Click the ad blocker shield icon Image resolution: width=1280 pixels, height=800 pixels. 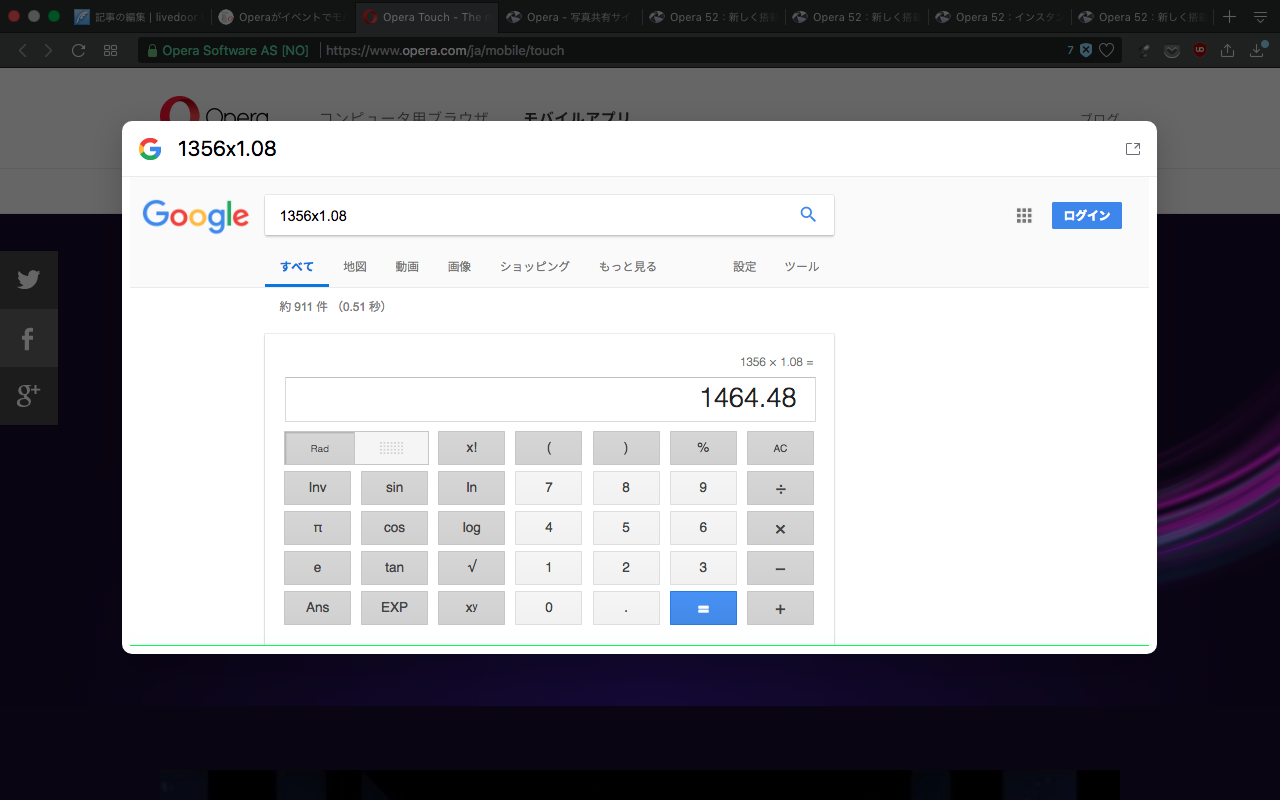(1085, 50)
